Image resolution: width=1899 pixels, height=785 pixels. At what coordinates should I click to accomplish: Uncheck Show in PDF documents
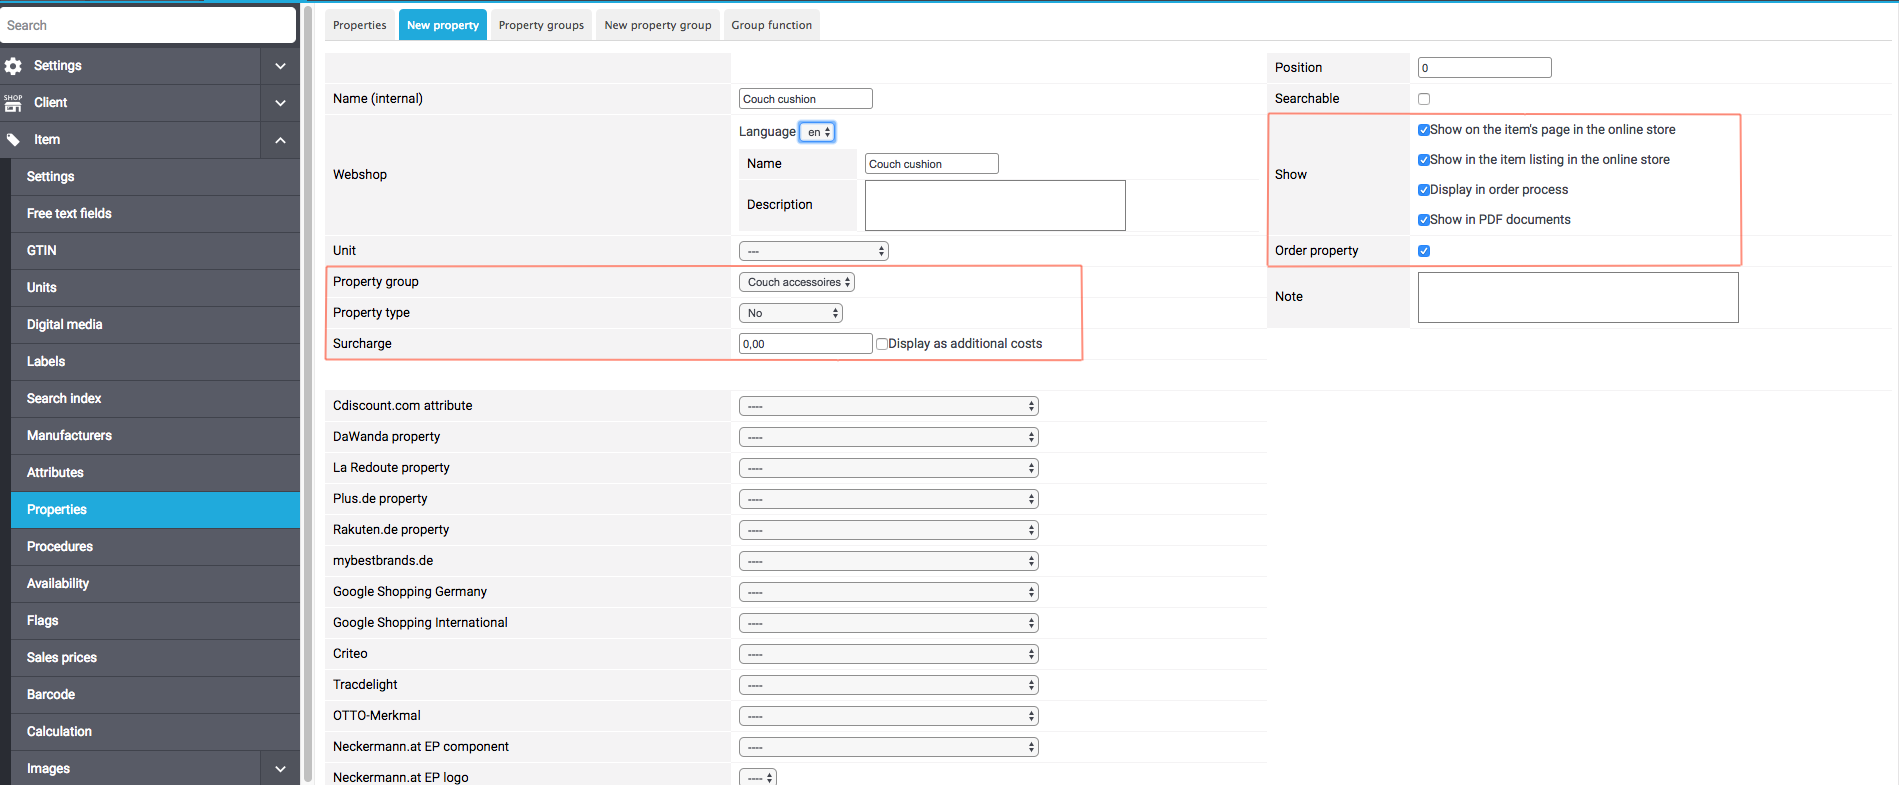(1424, 220)
